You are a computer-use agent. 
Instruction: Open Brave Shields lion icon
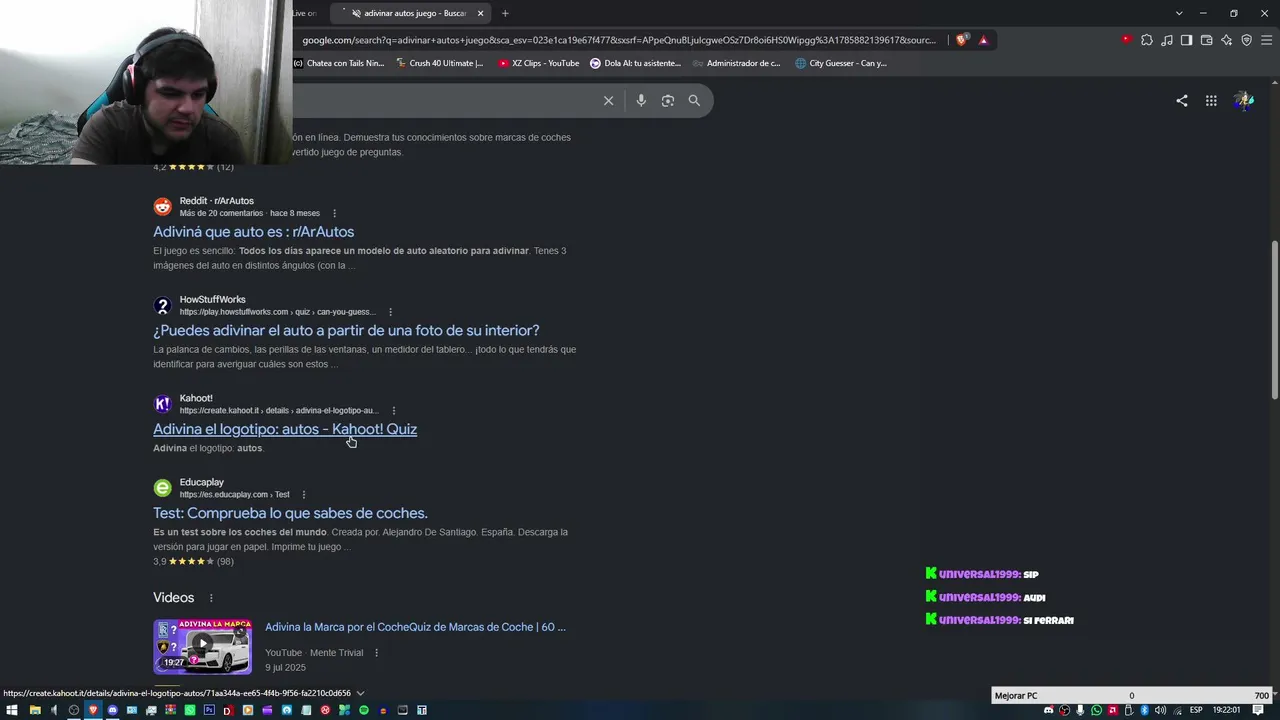[x=962, y=40]
